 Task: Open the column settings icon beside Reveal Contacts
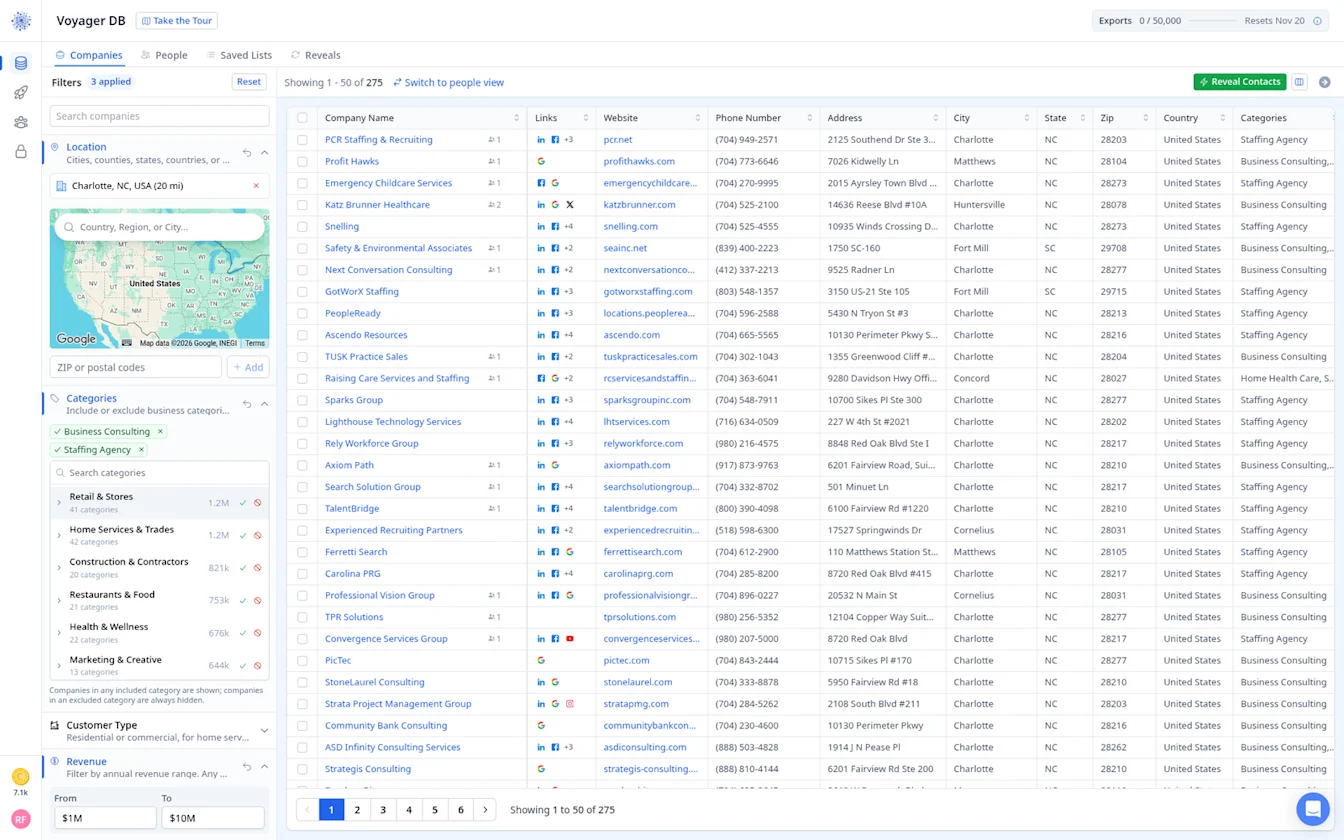tap(1299, 82)
